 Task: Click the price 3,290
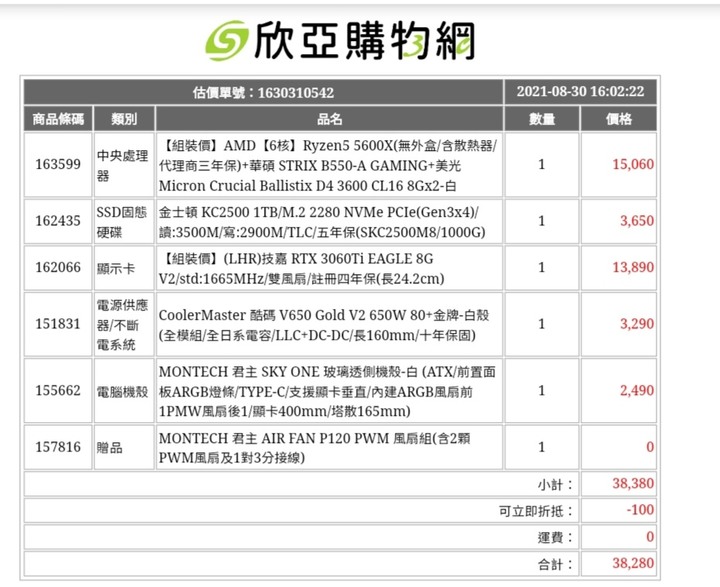point(637,324)
